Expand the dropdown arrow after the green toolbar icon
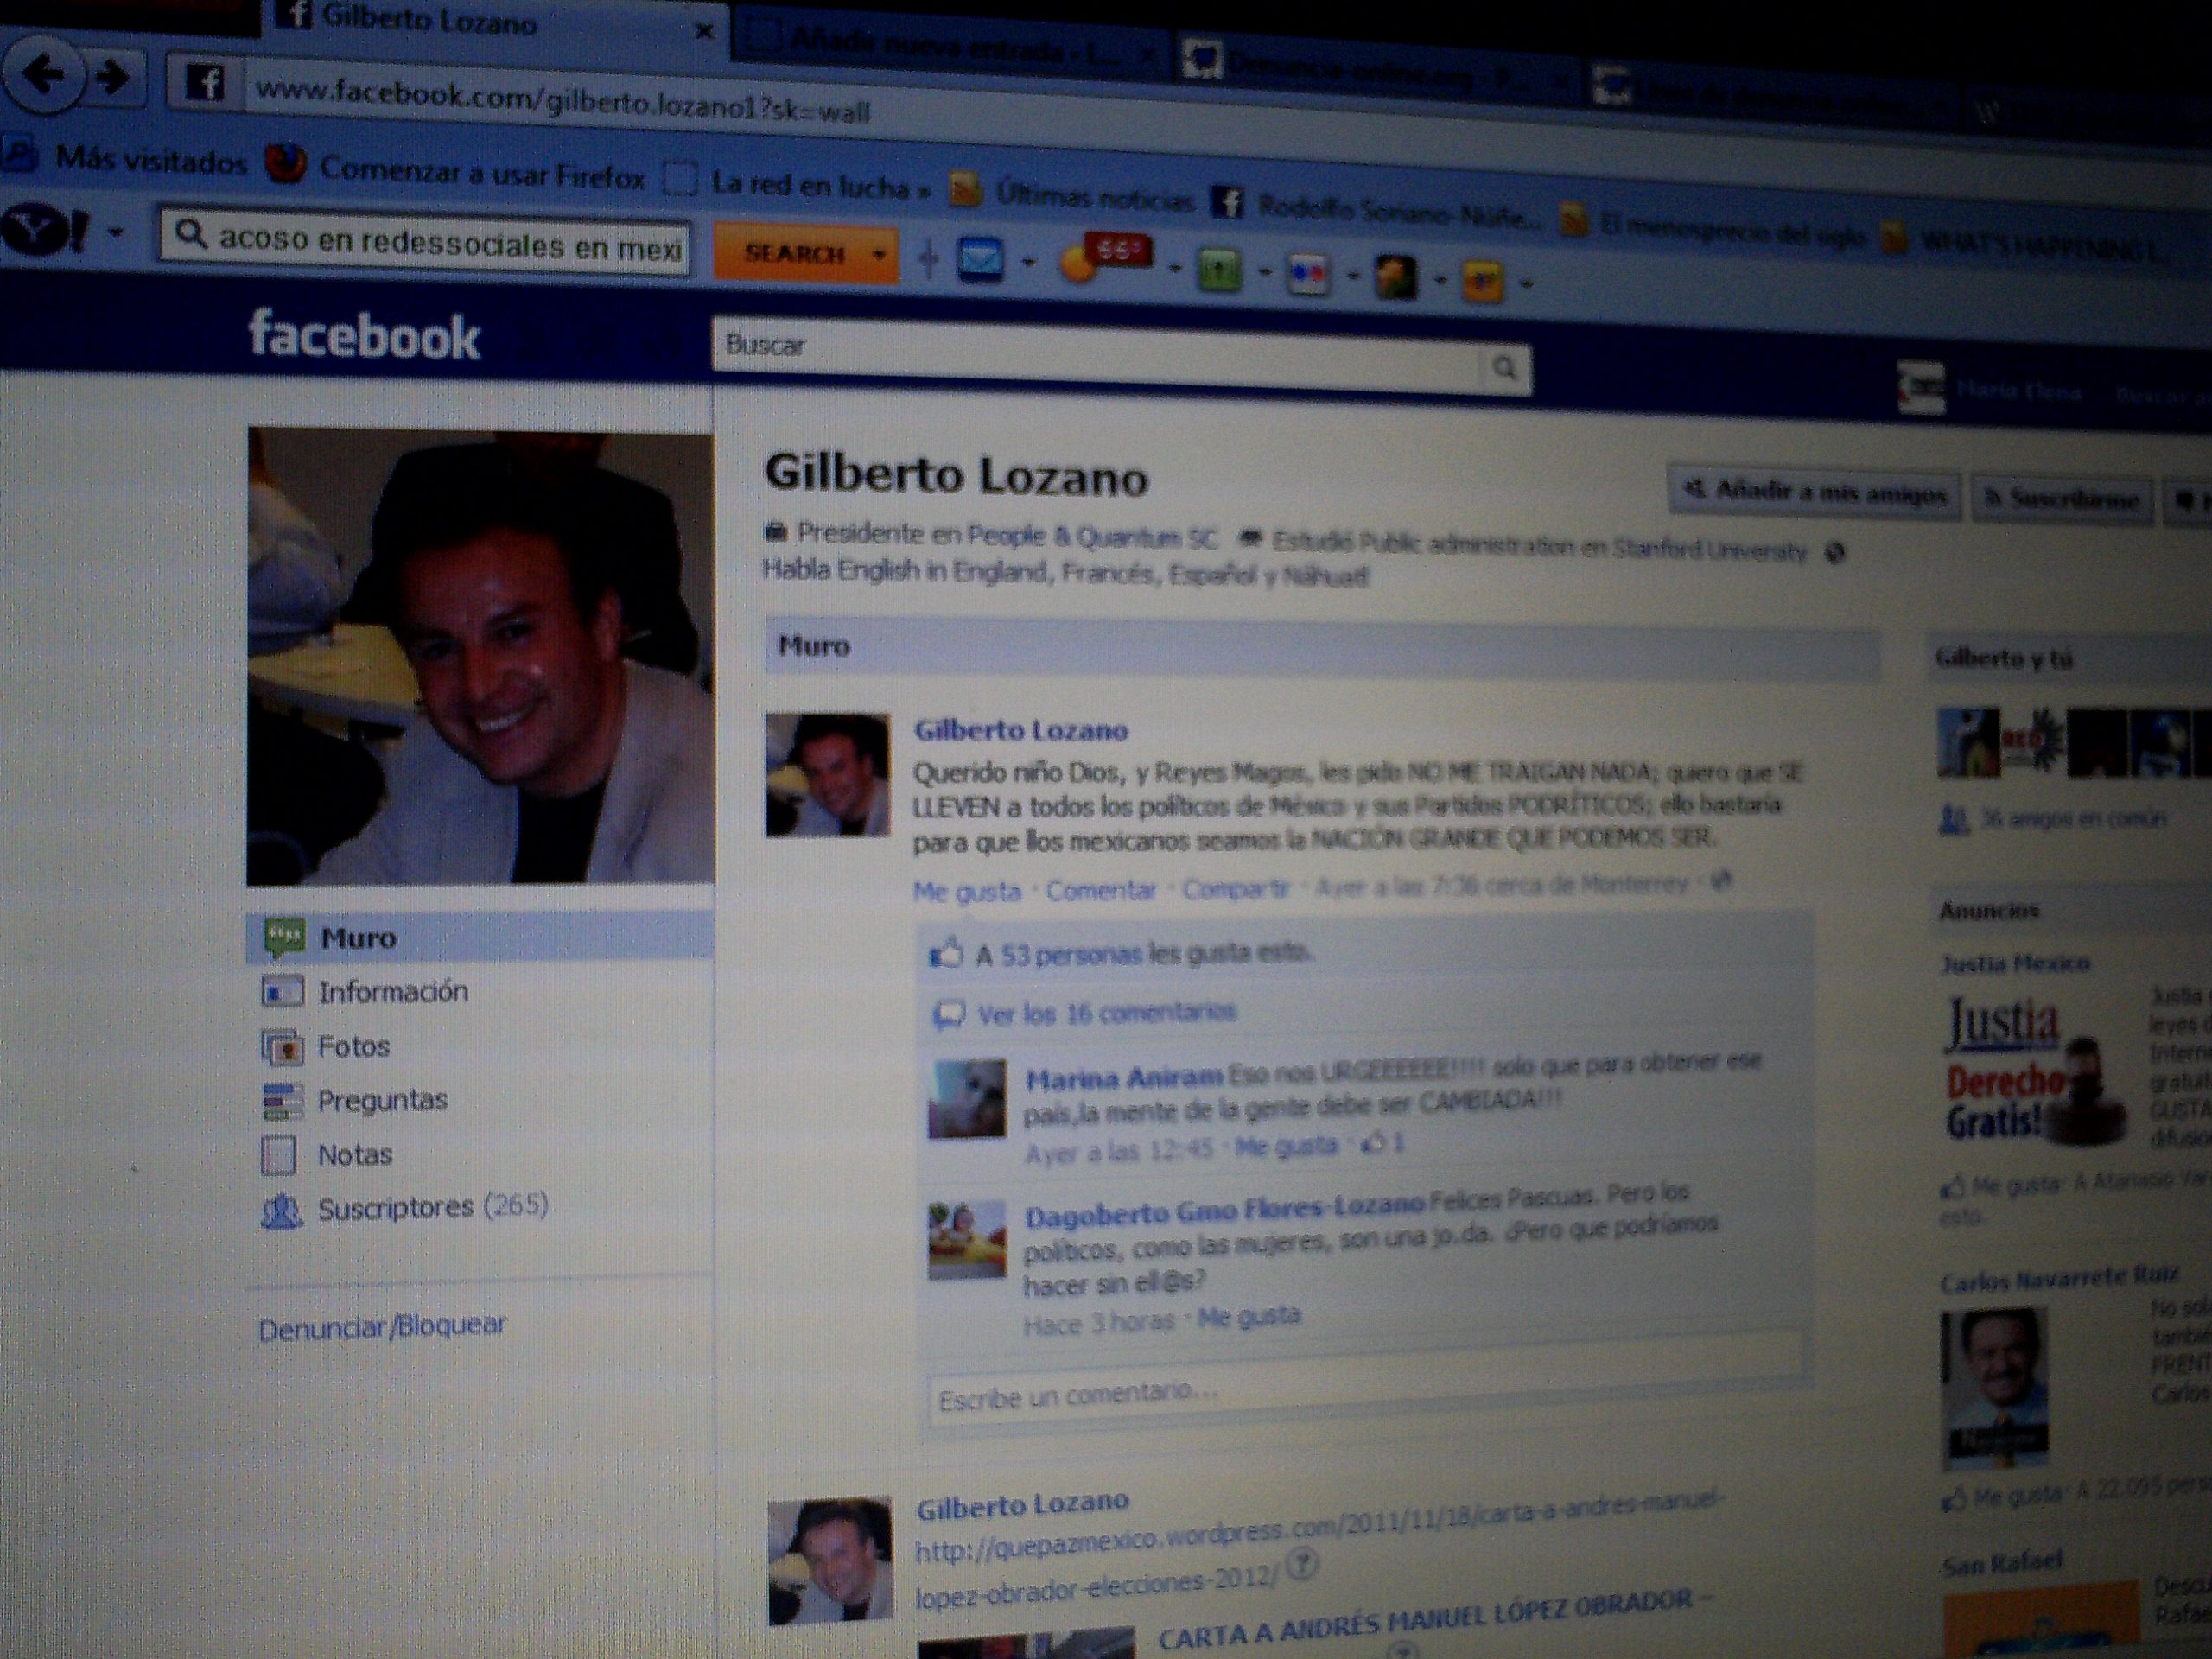The width and height of the screenshot is (2212, 1659). click(1264, 271)
